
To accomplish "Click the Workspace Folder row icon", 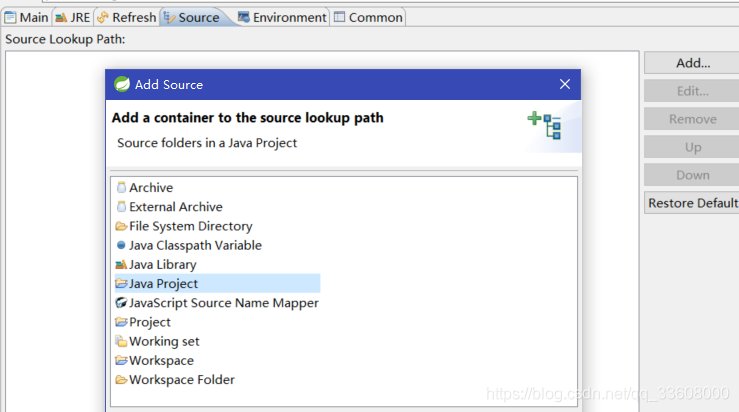I will (121, 379).
